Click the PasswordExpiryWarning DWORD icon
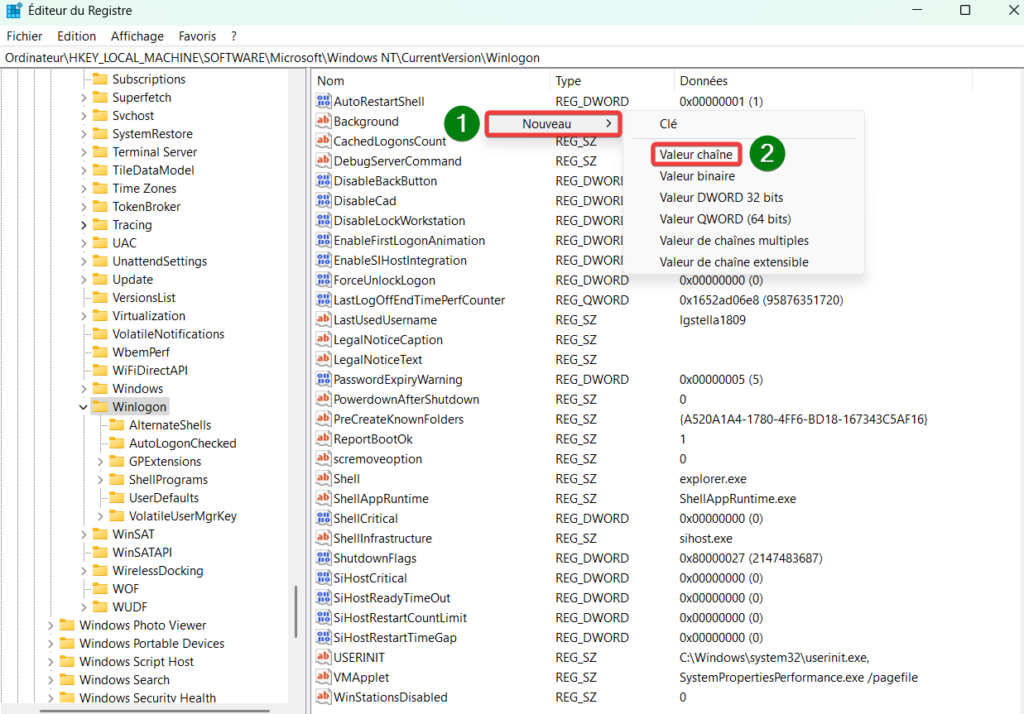 323,379
